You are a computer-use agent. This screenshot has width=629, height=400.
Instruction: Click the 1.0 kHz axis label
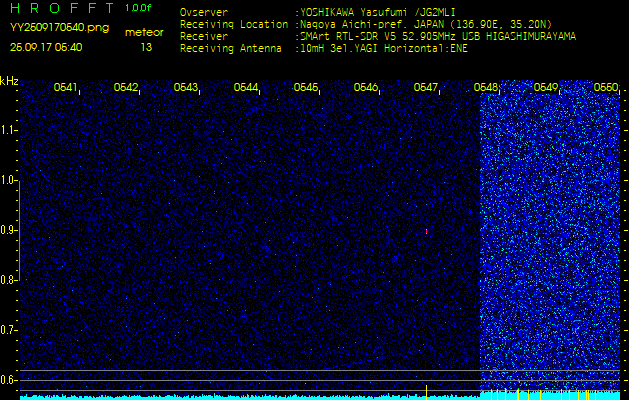click(x=8, y=181)
